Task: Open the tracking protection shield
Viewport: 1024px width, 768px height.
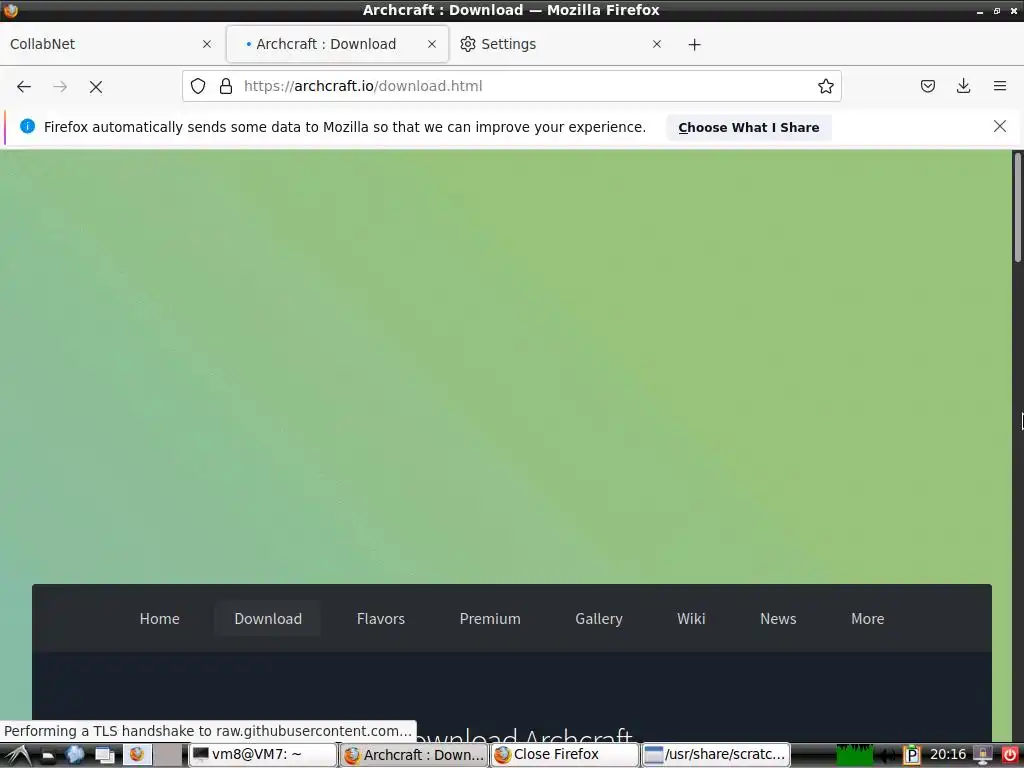Action: (x=198, y=86)
